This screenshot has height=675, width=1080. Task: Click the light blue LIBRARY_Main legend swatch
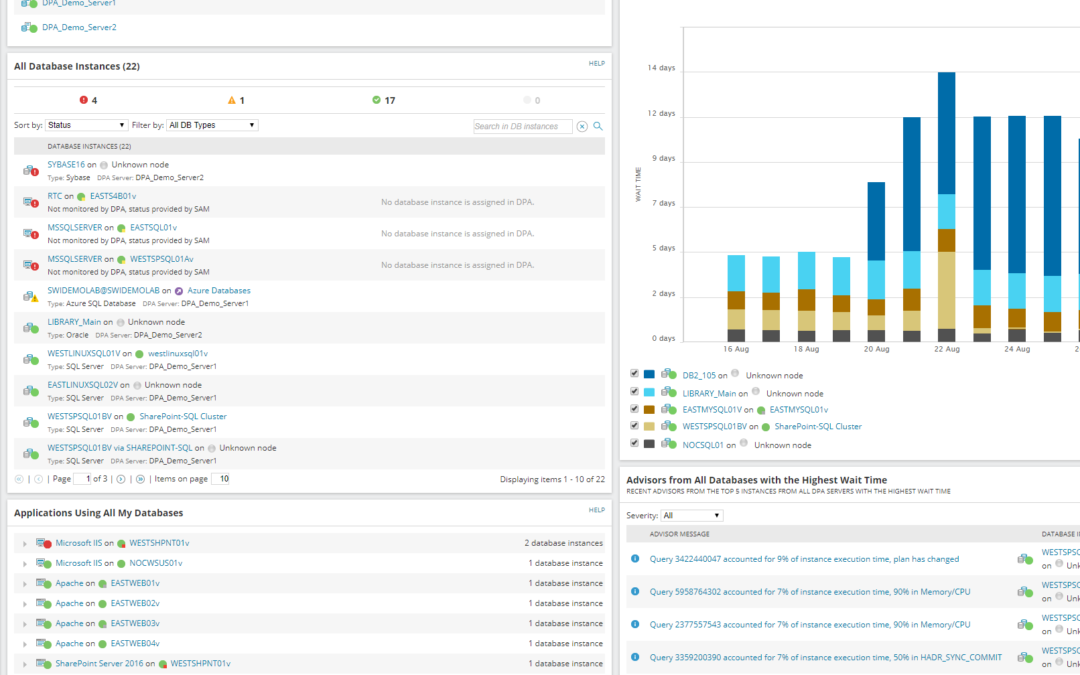point(649,392)
